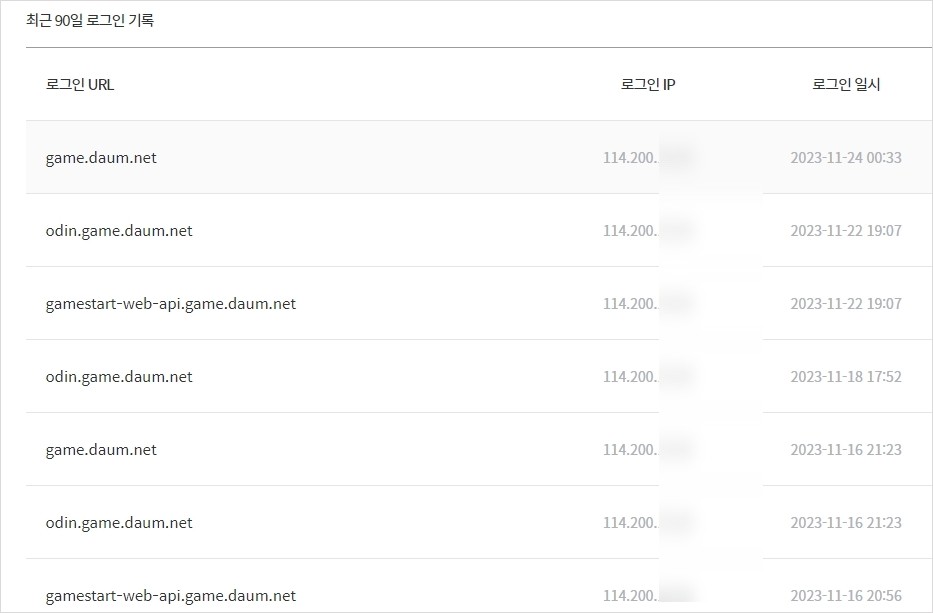
Task: Select the 최근 90일 로그인 기록 heading
Action: (x=90, y=20)
